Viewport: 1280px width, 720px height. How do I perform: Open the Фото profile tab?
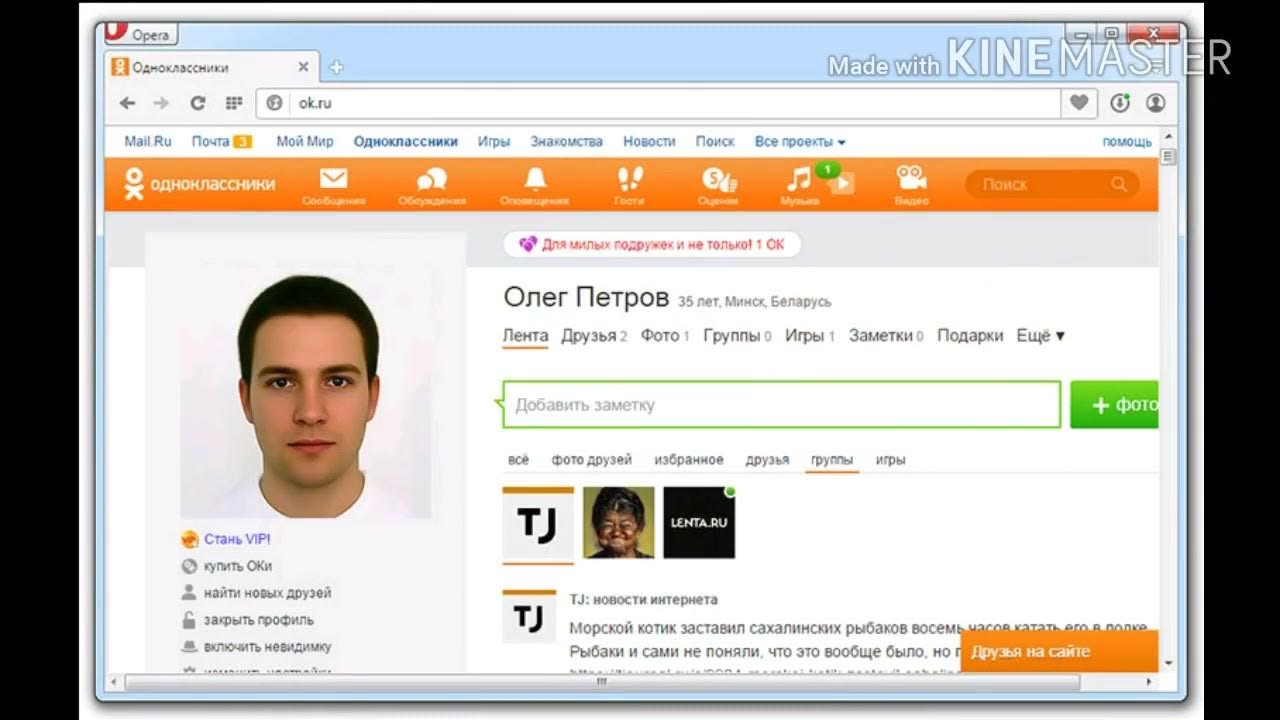tap(665, 336)
